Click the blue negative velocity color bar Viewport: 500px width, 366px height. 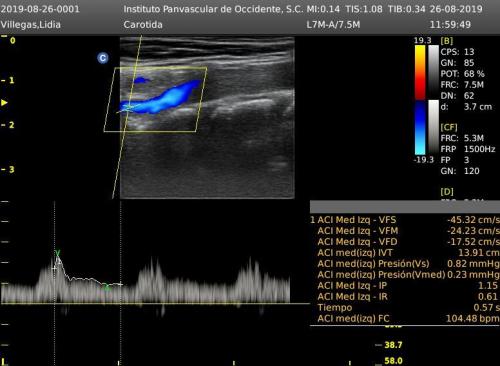point(420,128)
